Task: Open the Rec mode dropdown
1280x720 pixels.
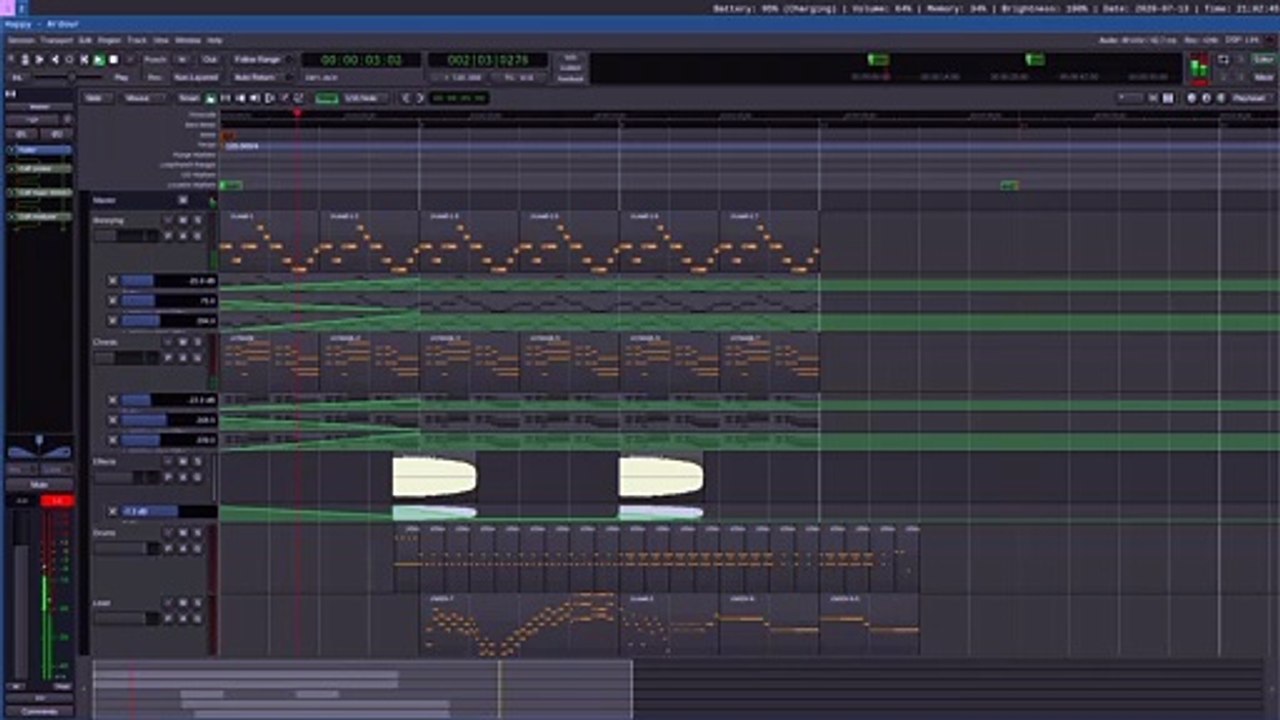Action: (154, 77)
